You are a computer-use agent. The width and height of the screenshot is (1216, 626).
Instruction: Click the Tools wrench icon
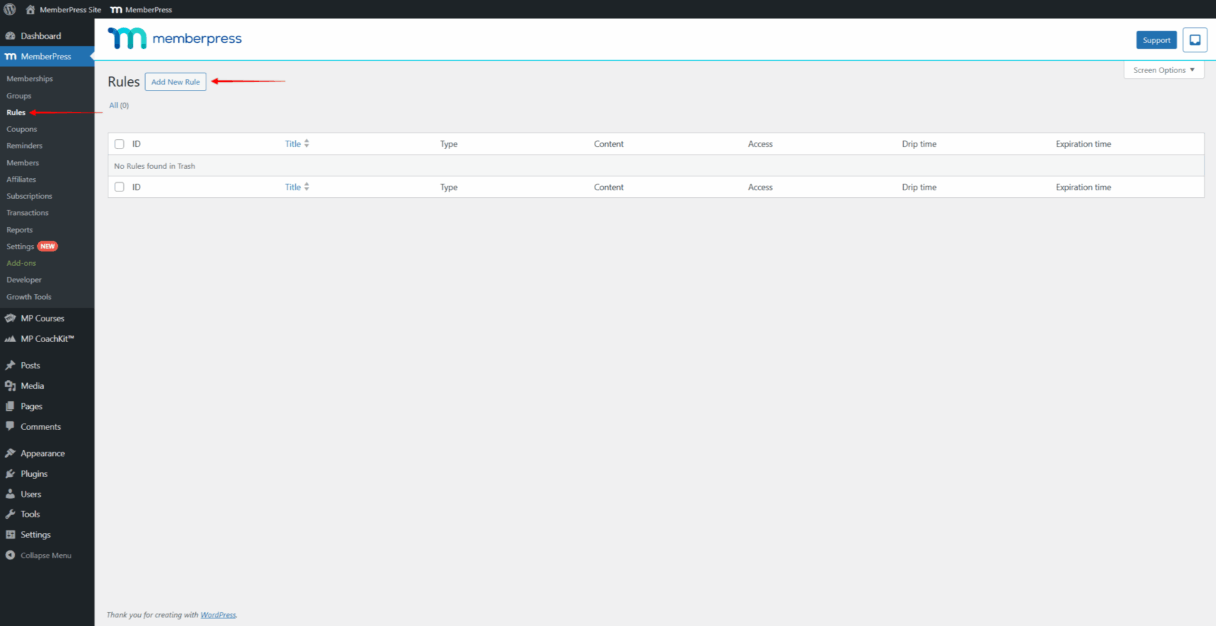(10, 514)
